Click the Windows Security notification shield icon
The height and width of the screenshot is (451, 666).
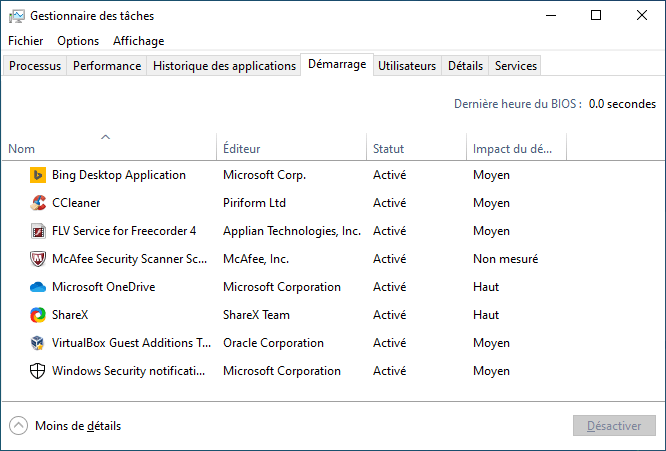pyautogui.click(x=38, y=371)
